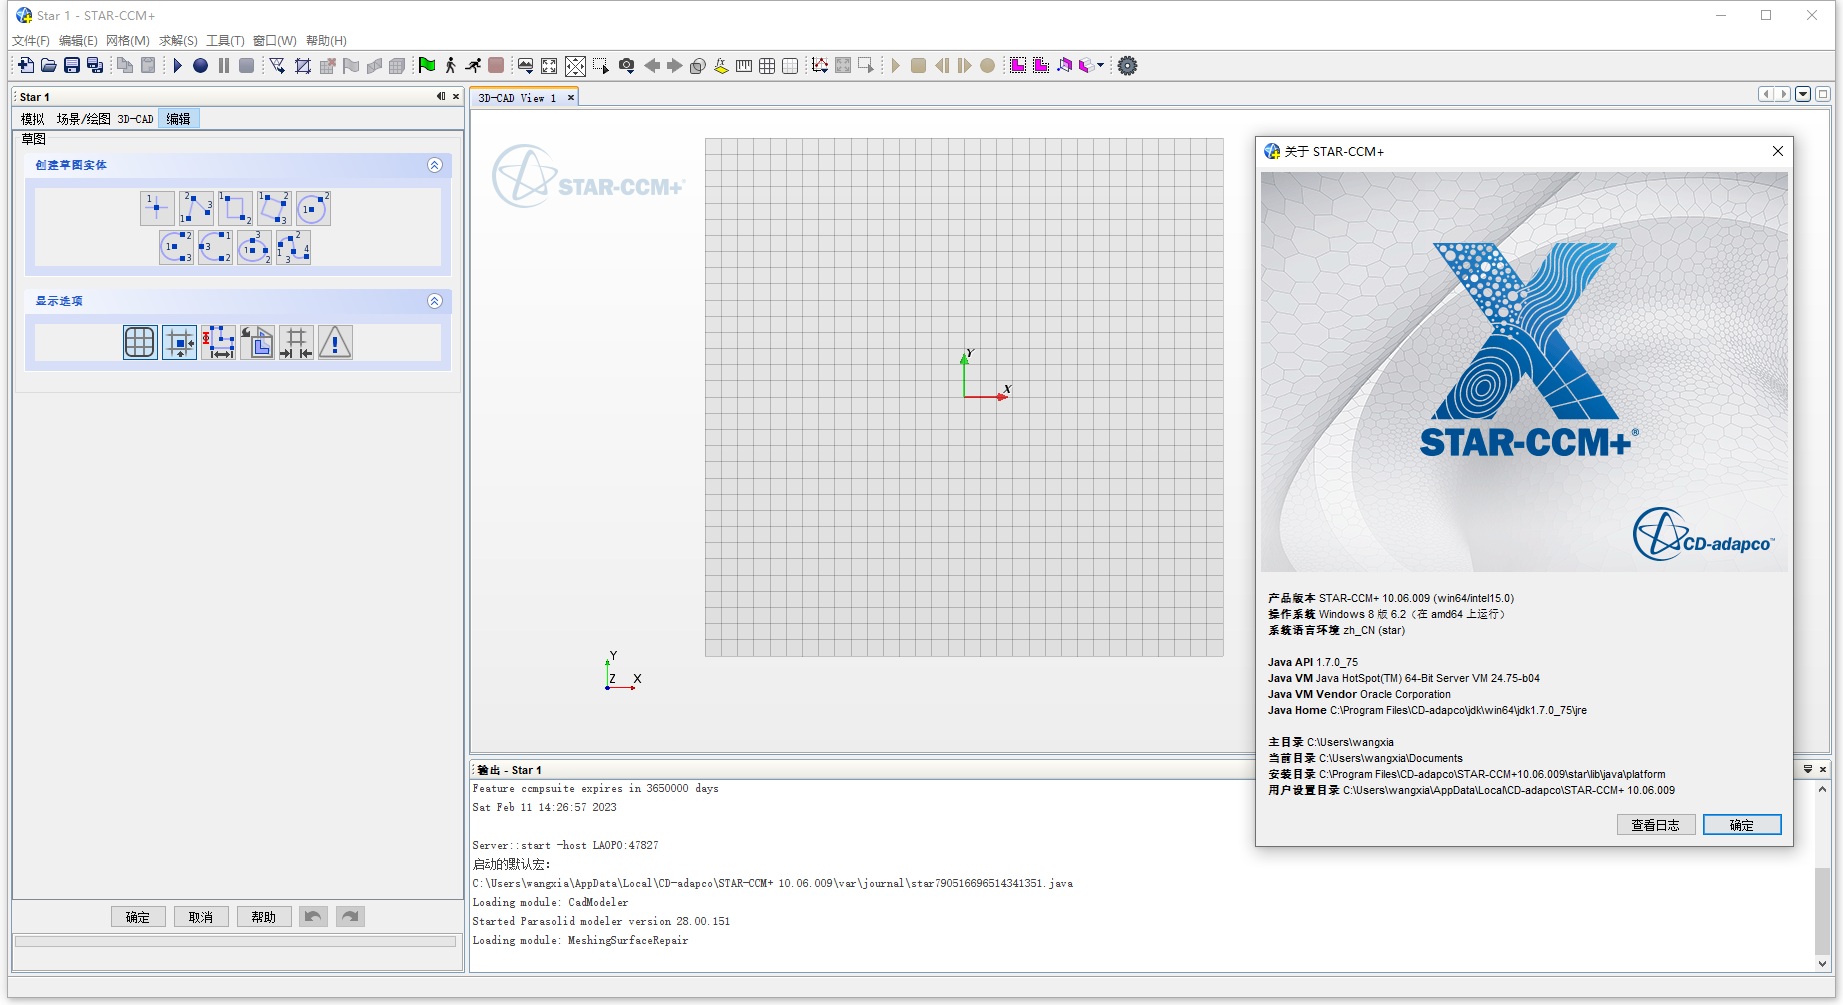This screenshot has width=1843, height=1005.
Task: Open the 工具(T) menu
Action: coord(225,41)
